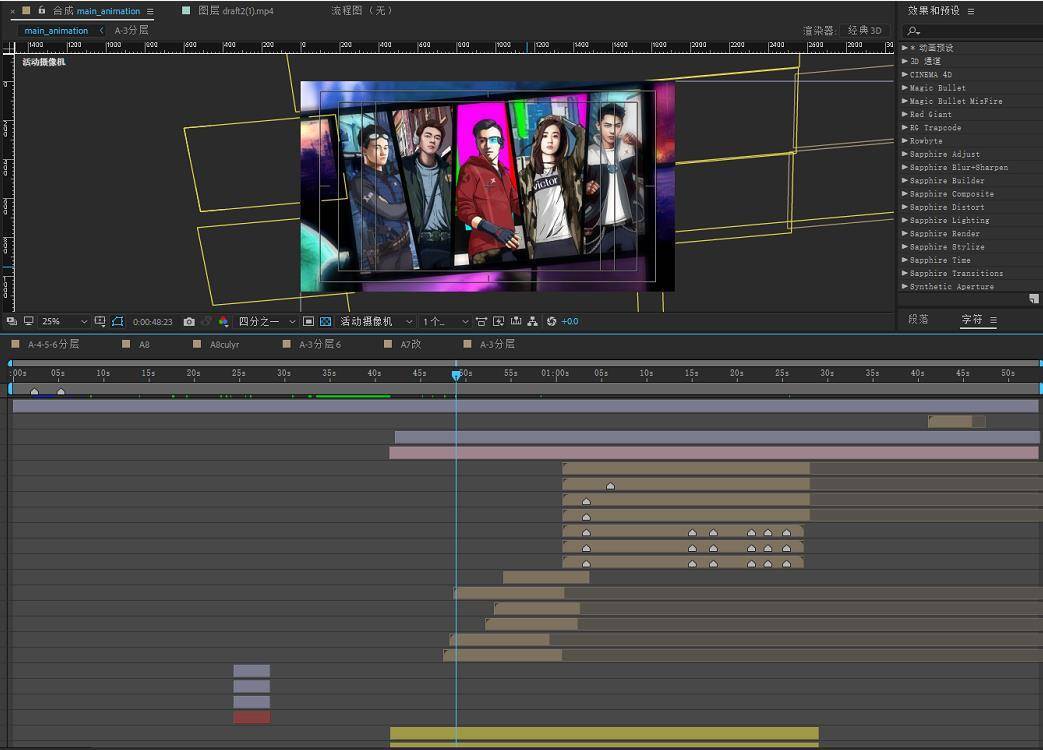Screen dimensions: 1043x750
Task: Click the 01:00s mark on time ruler
Action: coord(555,373)
